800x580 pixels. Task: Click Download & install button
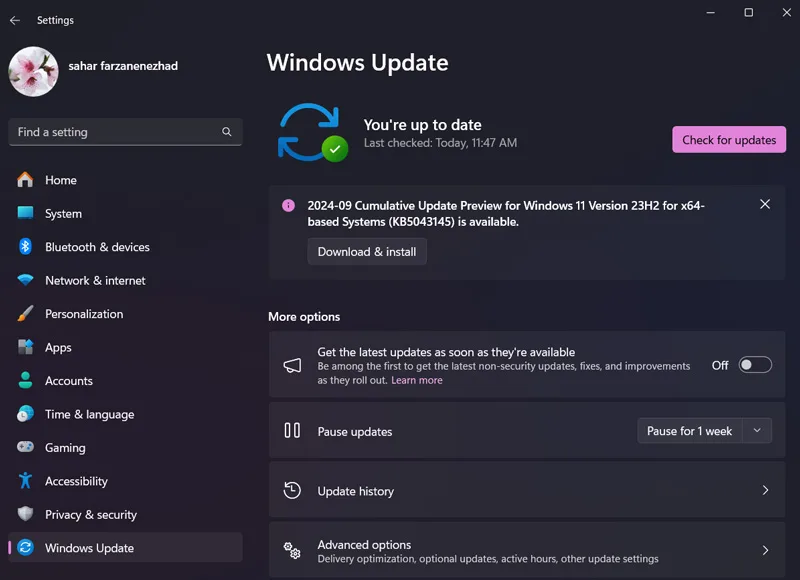point(367,251)
